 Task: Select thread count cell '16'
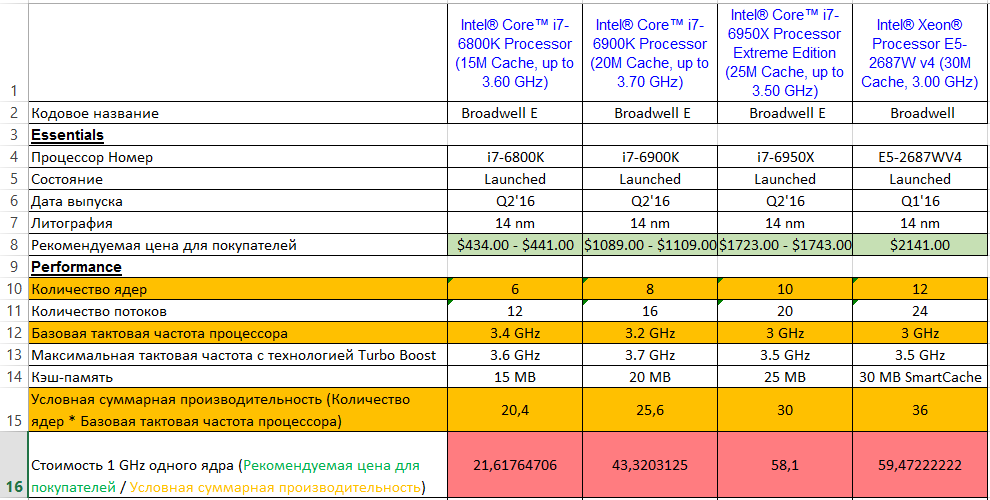click(650, 311)
